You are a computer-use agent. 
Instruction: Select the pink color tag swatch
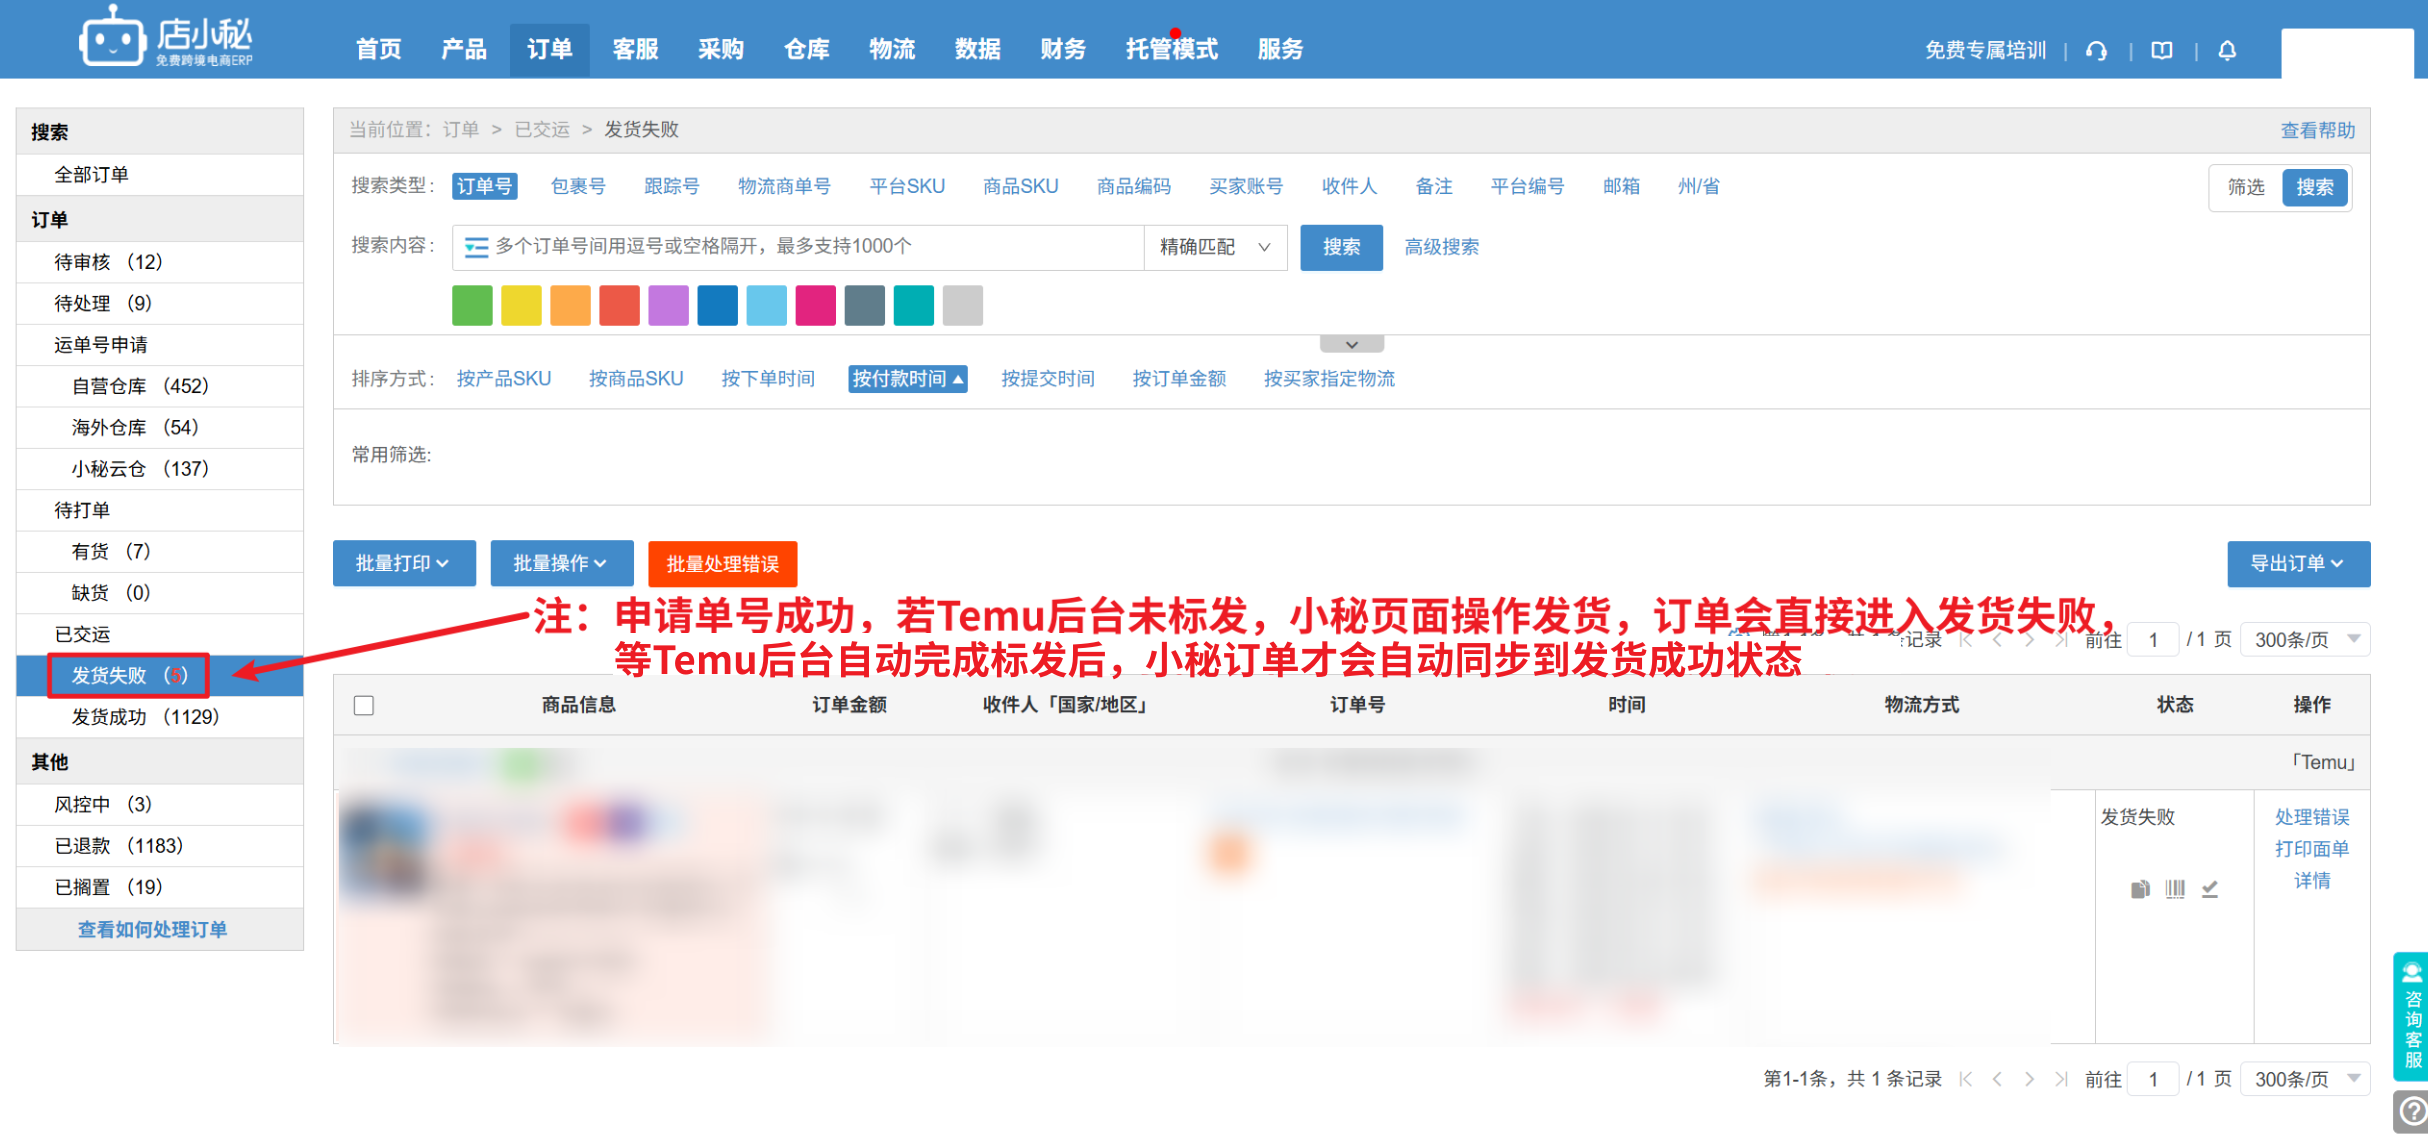pyautogui.click(x=815, y=305)
